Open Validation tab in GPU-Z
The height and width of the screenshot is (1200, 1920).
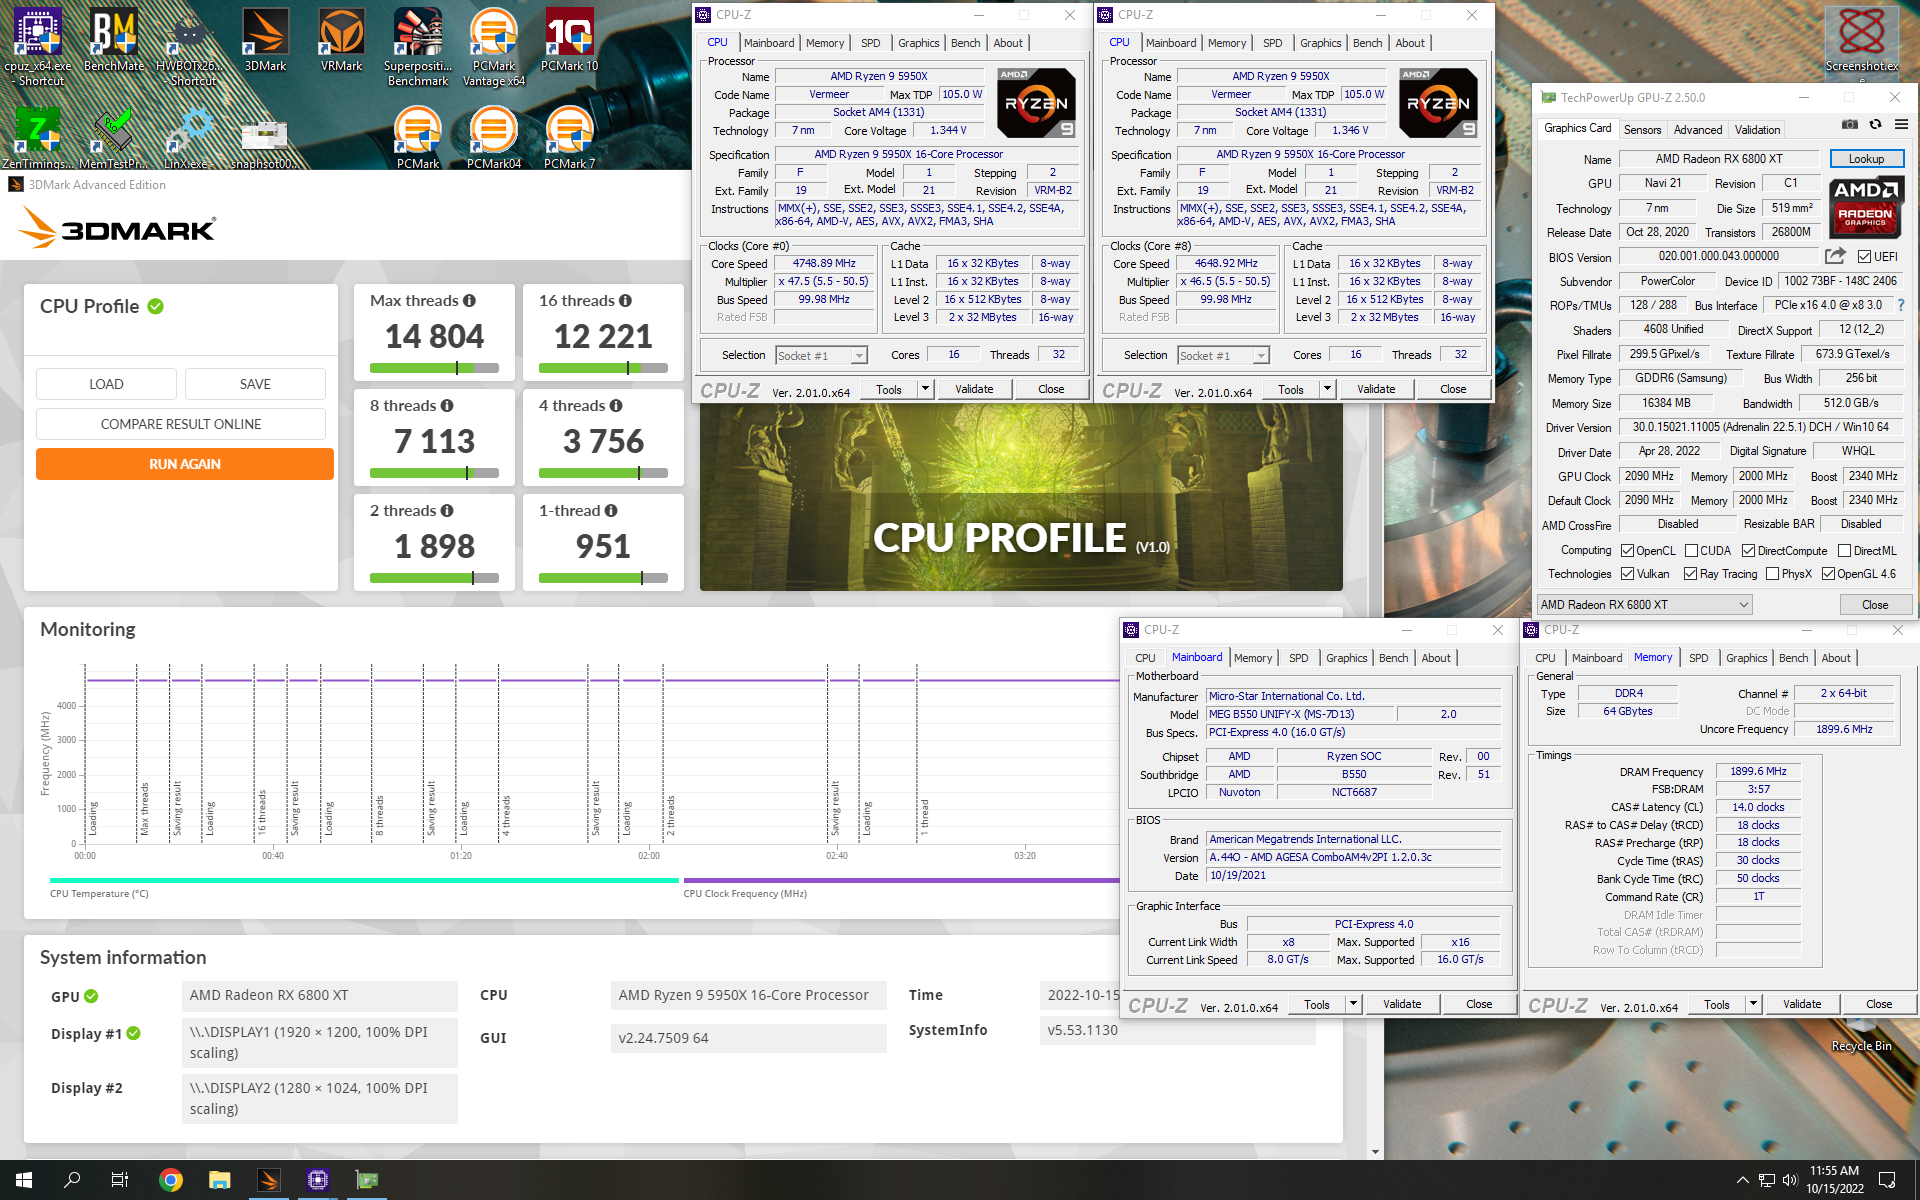point(1757,130)
